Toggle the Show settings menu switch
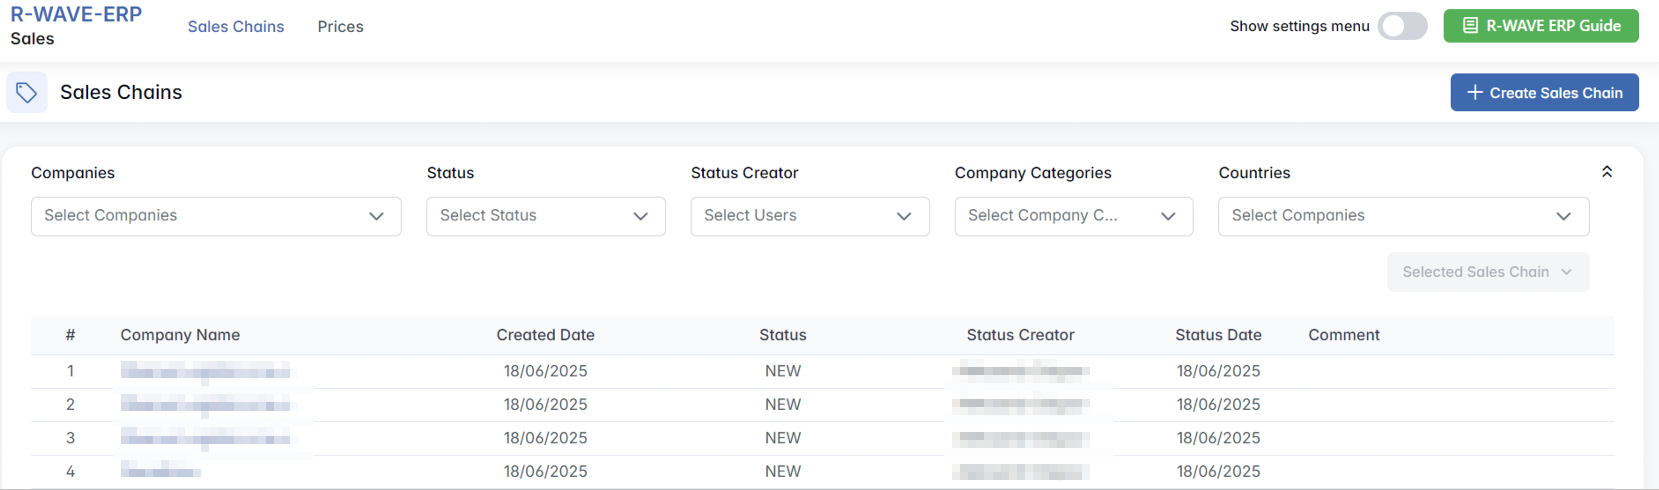 pos(1402,26)
